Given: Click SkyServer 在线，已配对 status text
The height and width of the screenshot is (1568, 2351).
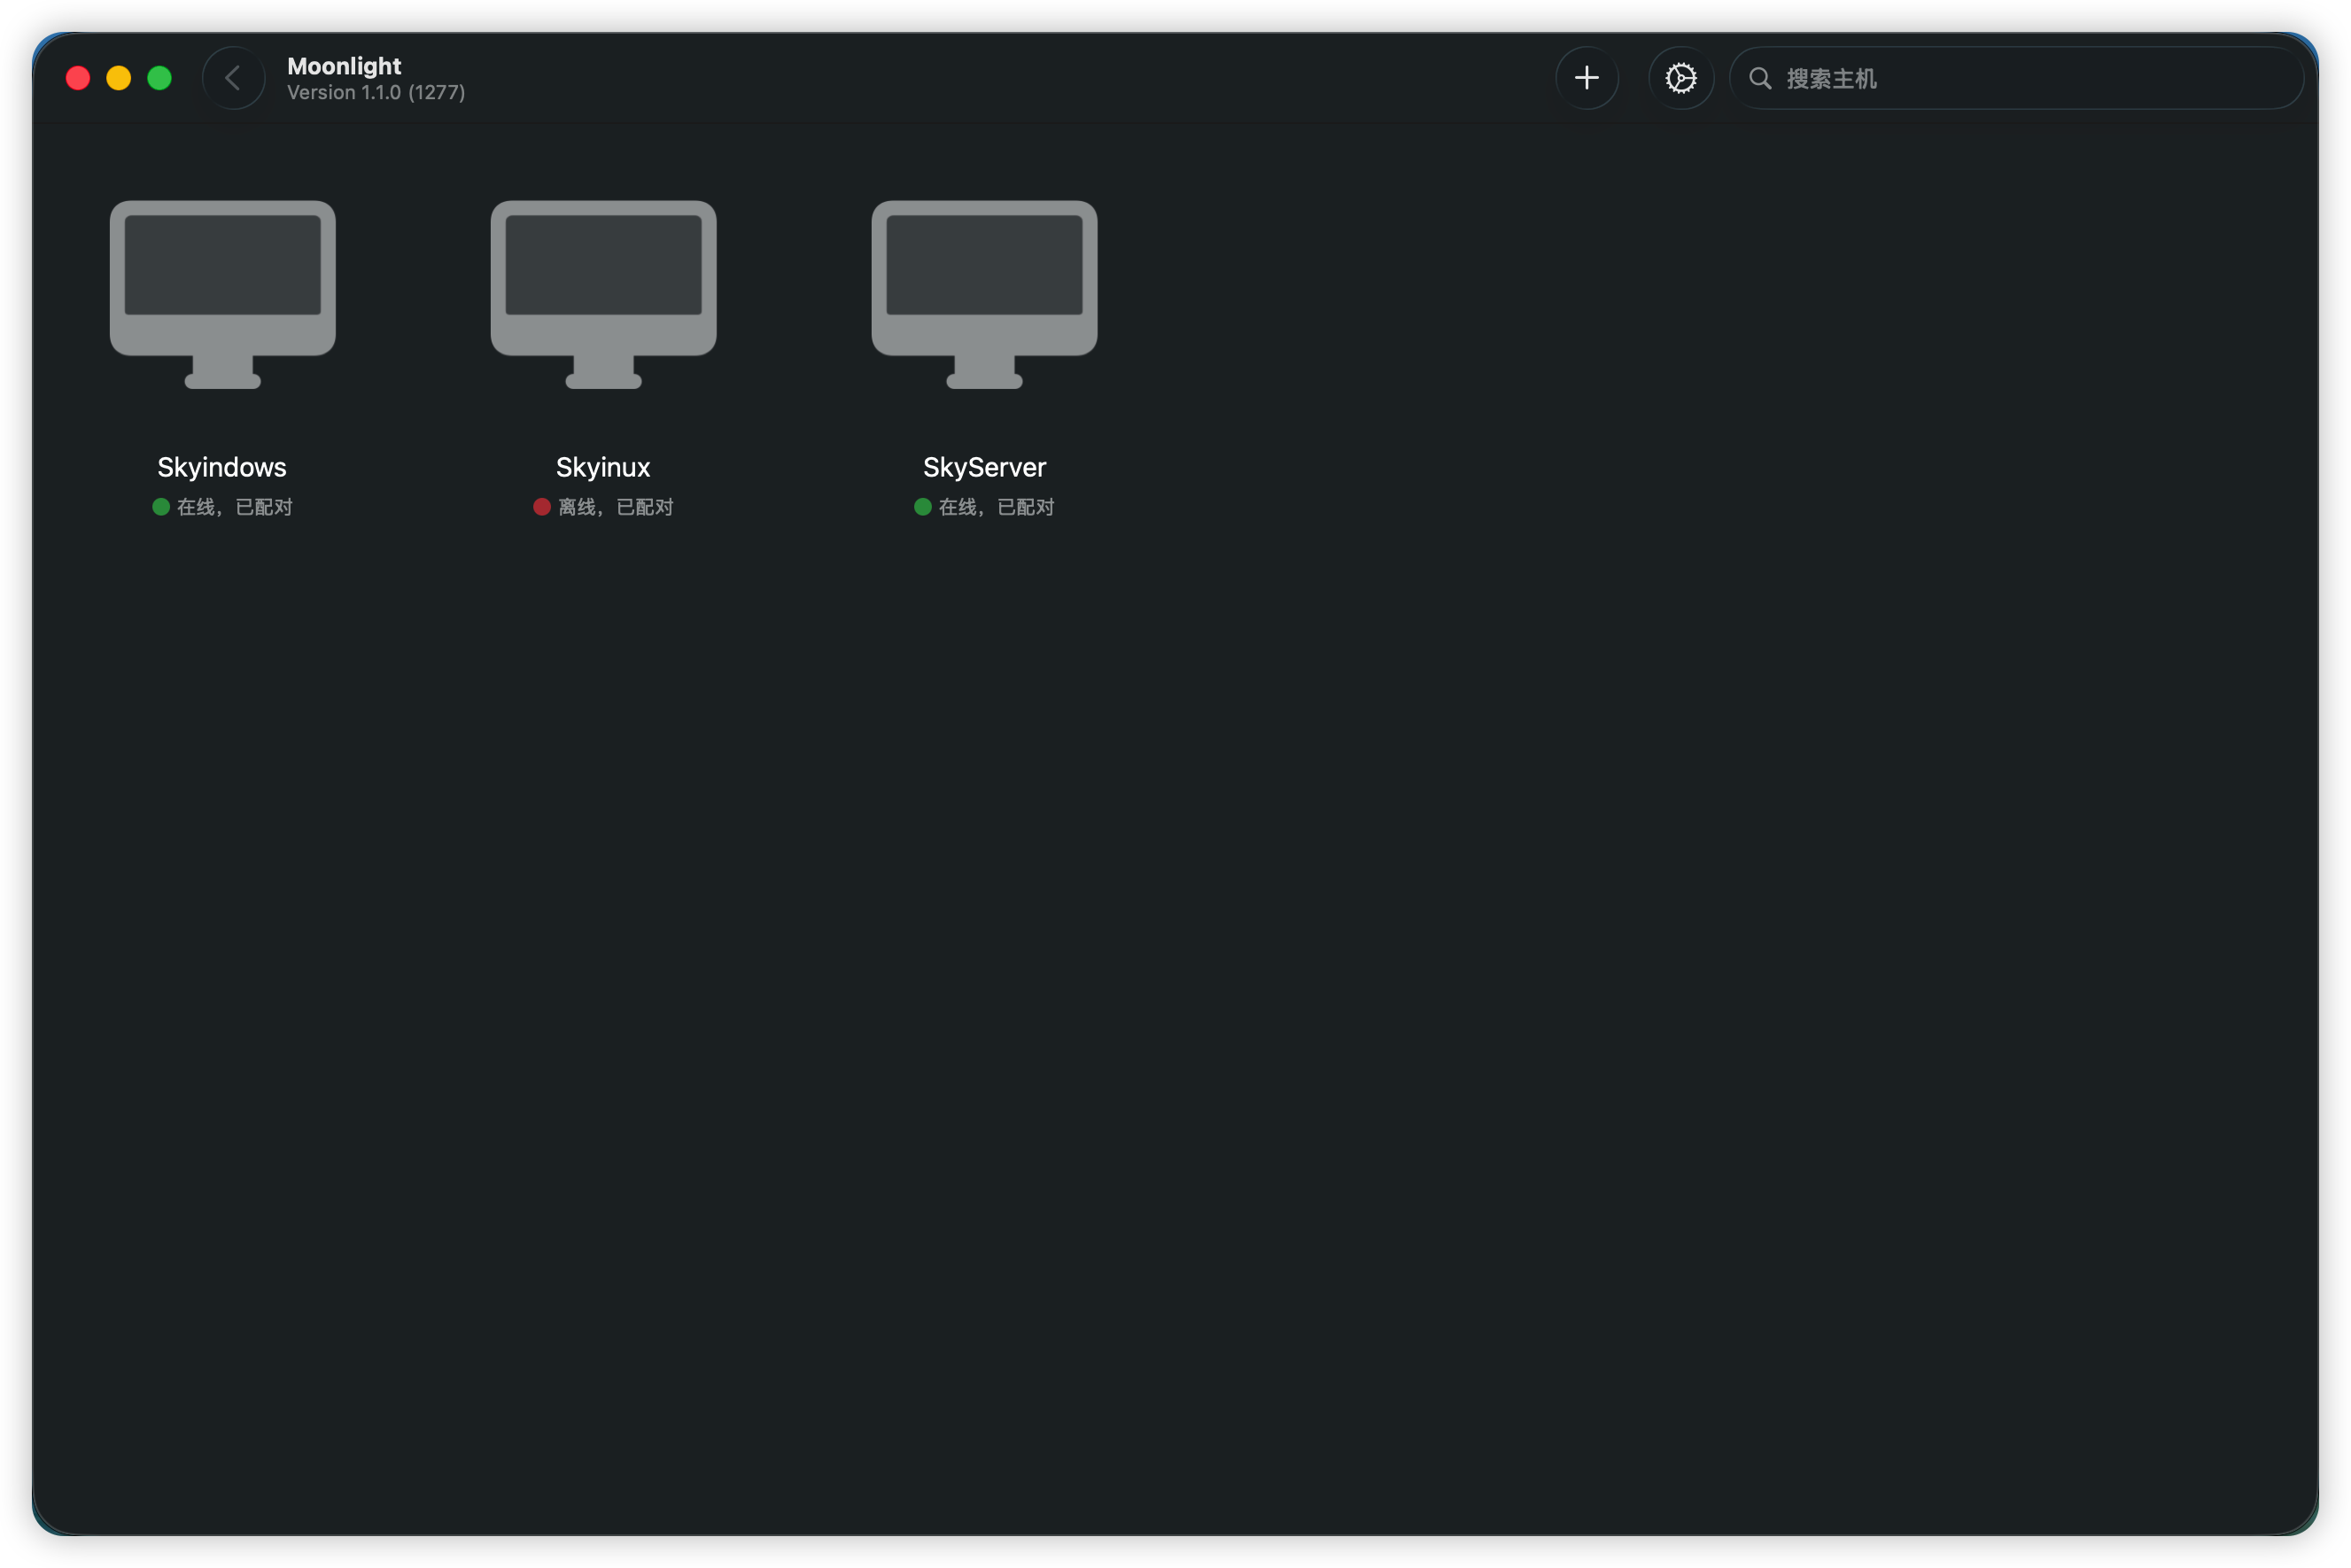Looking at the screenshot, I should (997, 507).
